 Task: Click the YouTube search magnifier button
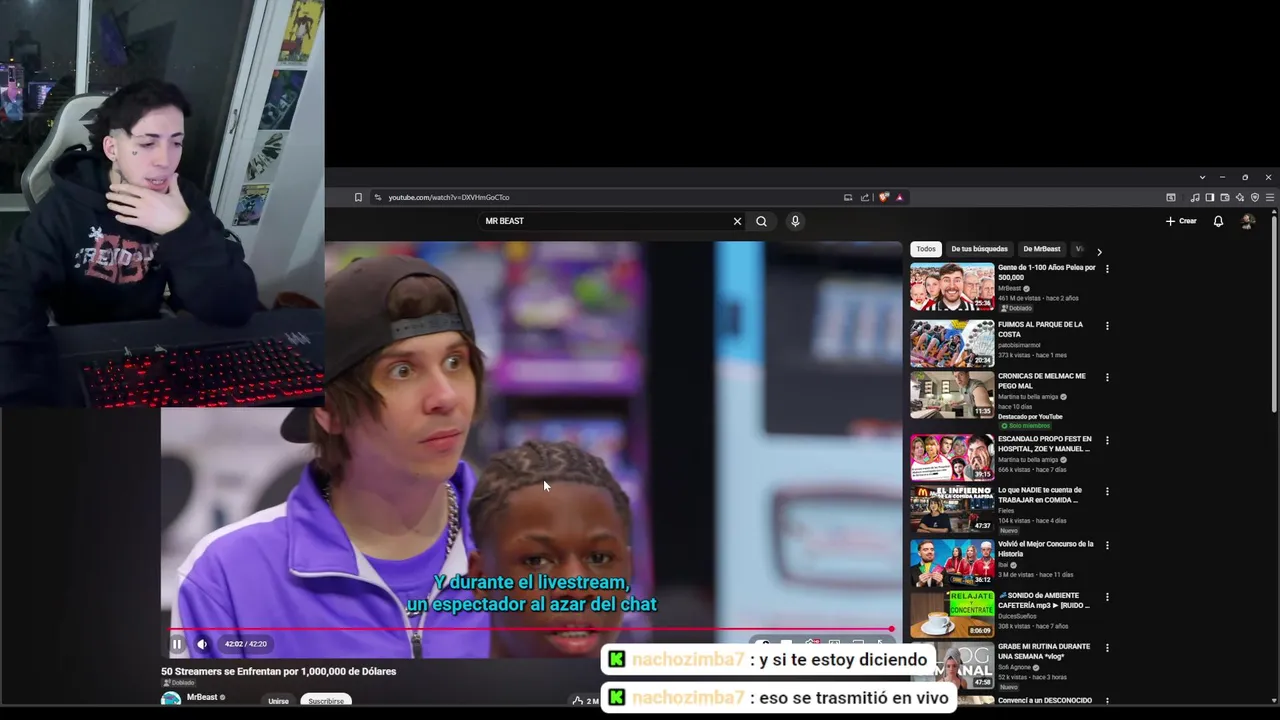(x=761, y=221)
